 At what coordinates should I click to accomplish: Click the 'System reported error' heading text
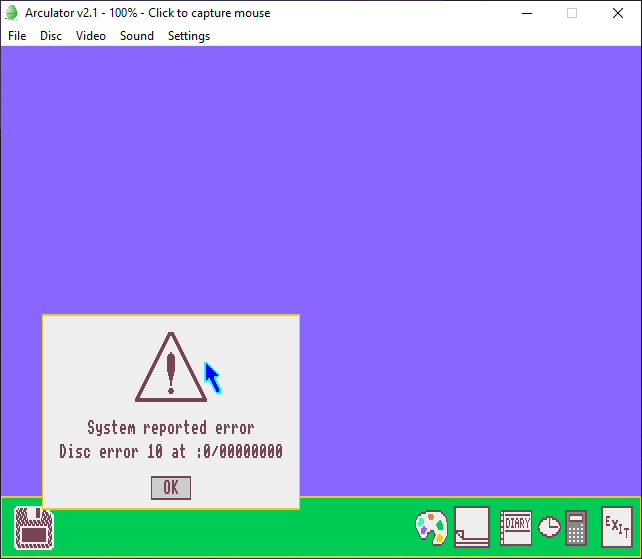[x=171, y=428]
